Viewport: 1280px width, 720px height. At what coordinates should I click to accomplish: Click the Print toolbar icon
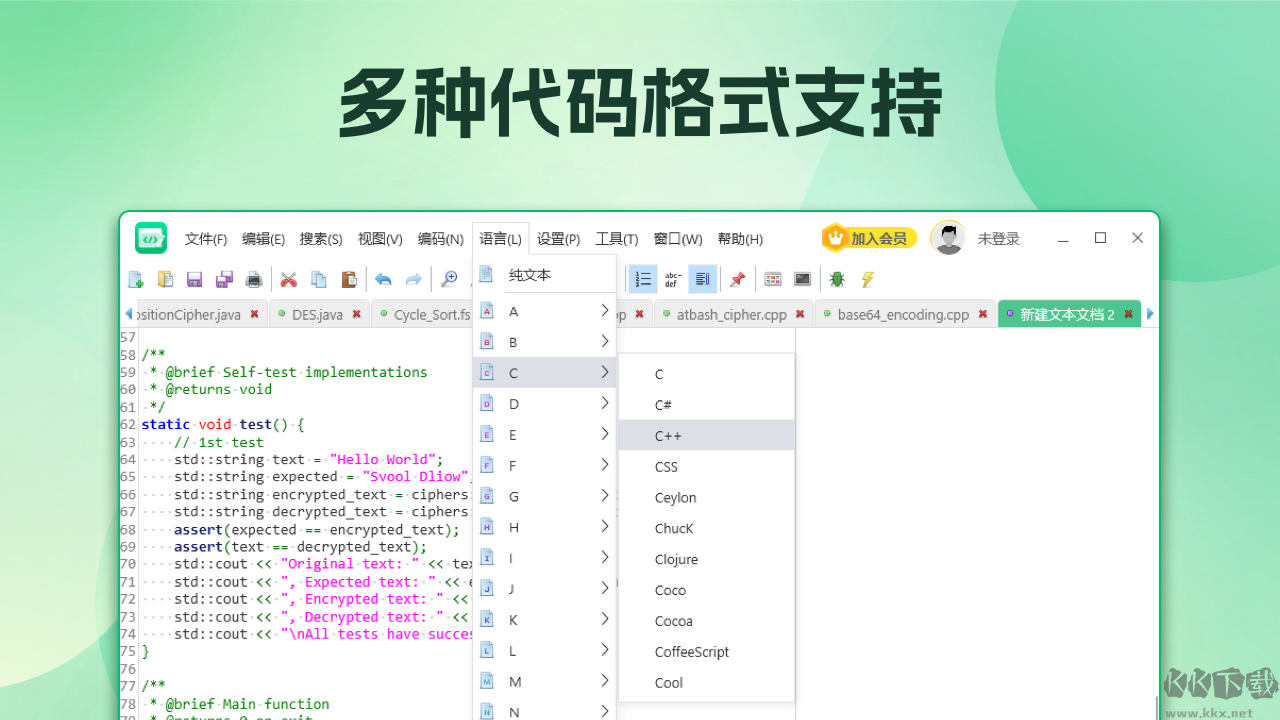[254, 279]
